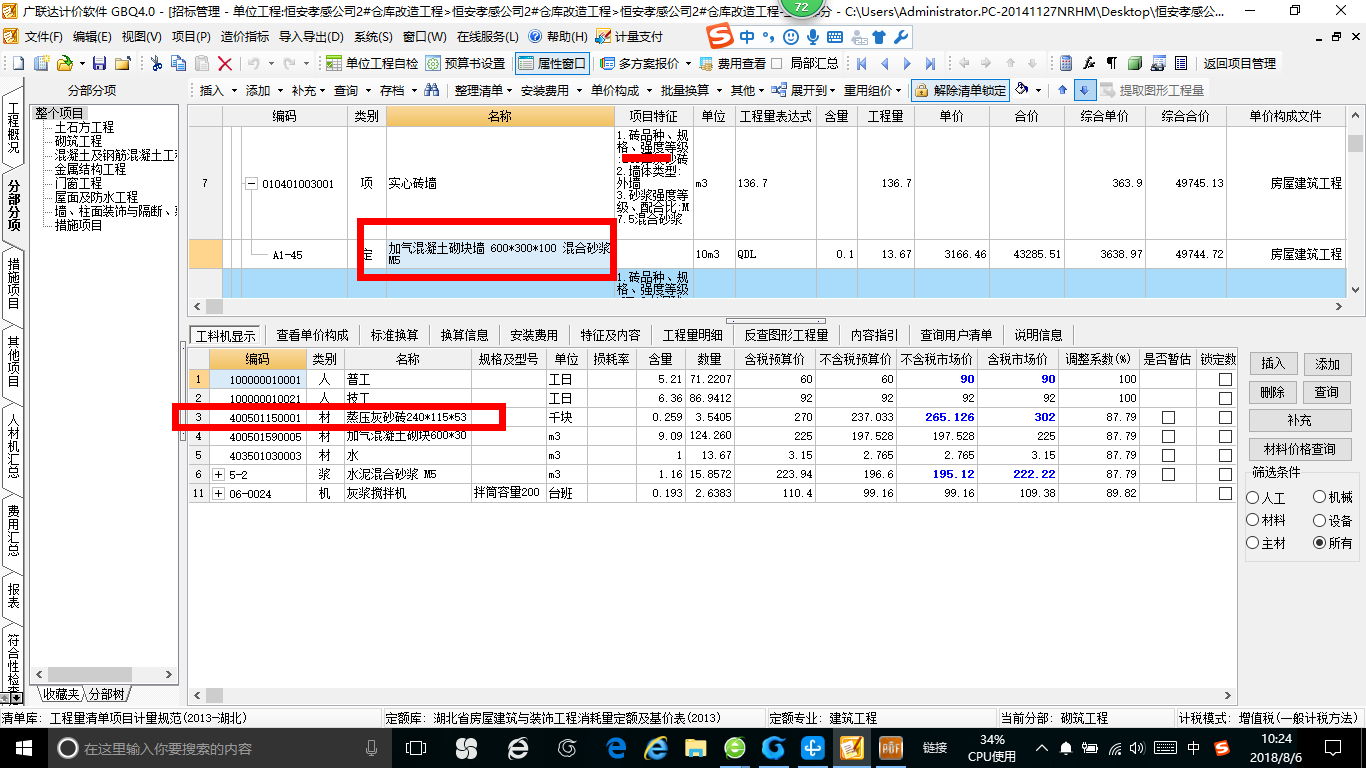Collapse item 010401003001 tree node

point(251,184)
